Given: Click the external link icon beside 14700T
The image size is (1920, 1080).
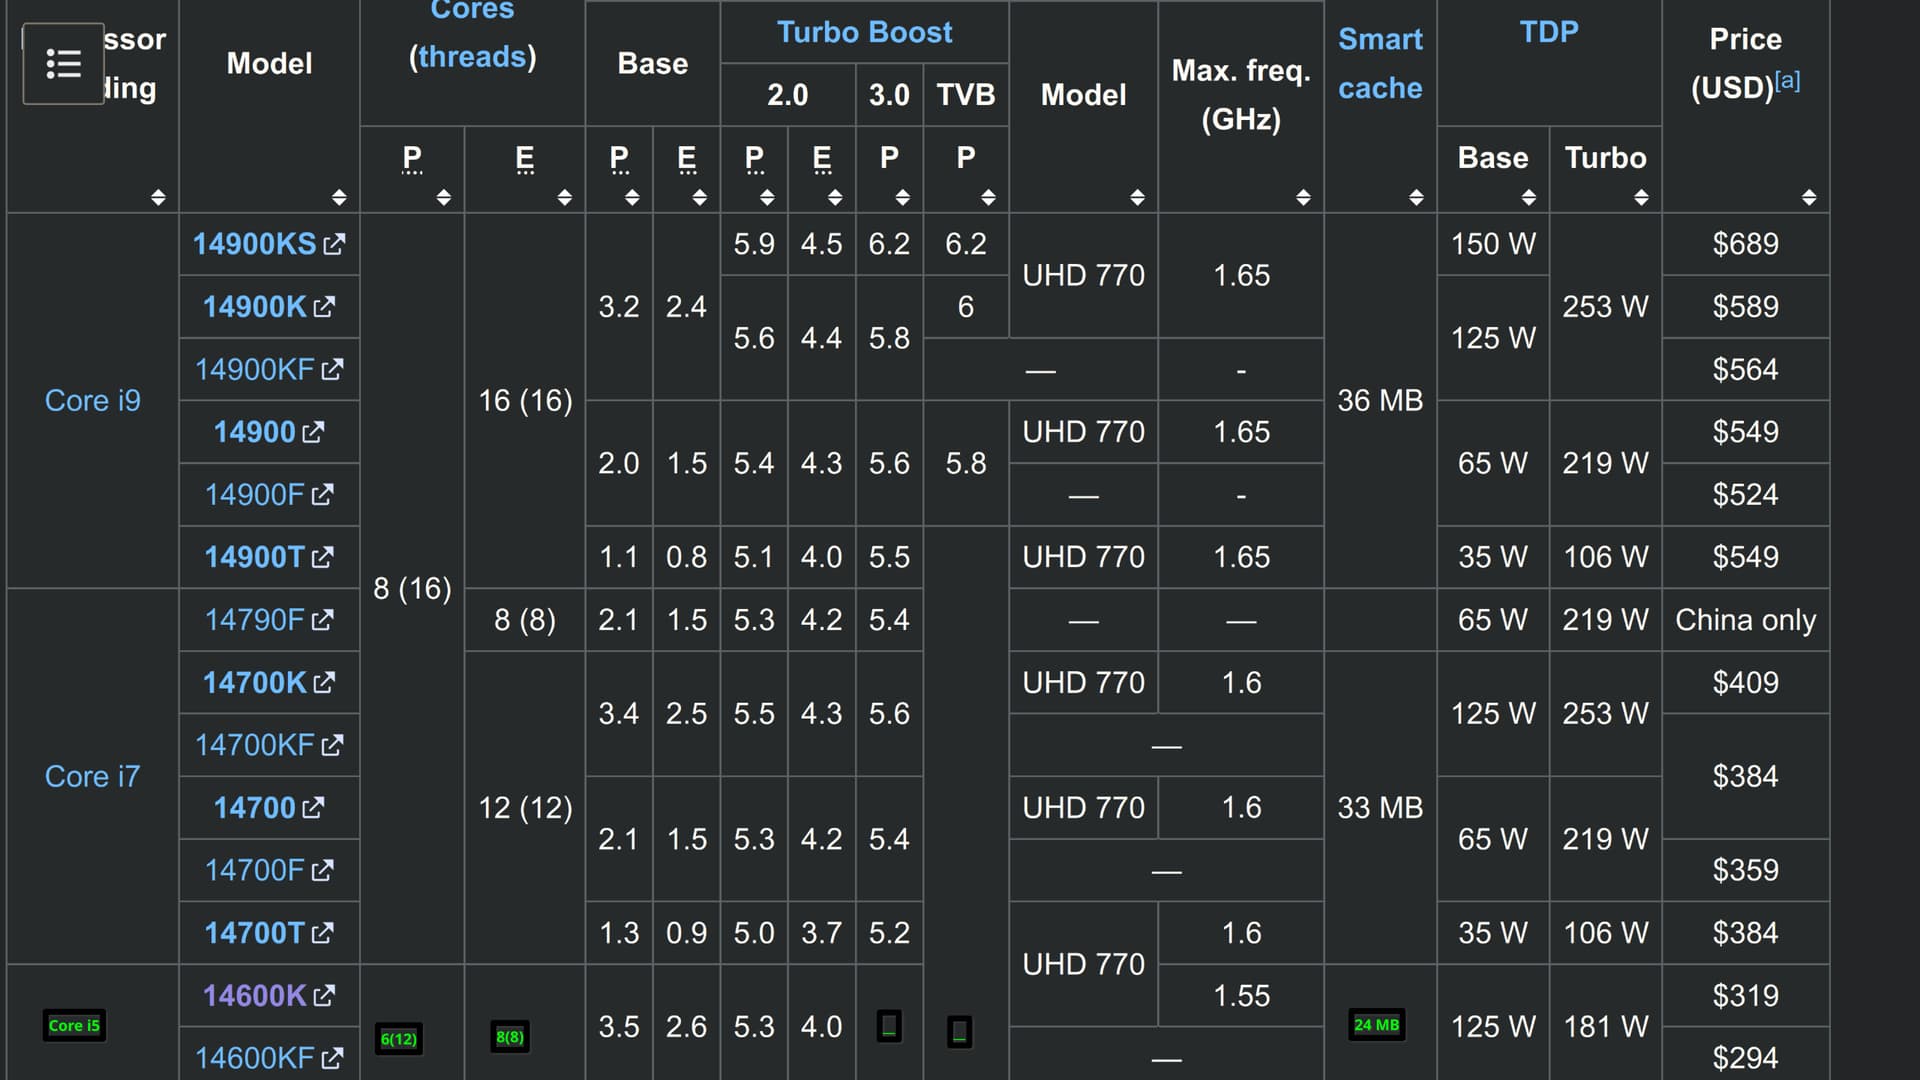Looking at the screenshot, I should pos(322,934).
